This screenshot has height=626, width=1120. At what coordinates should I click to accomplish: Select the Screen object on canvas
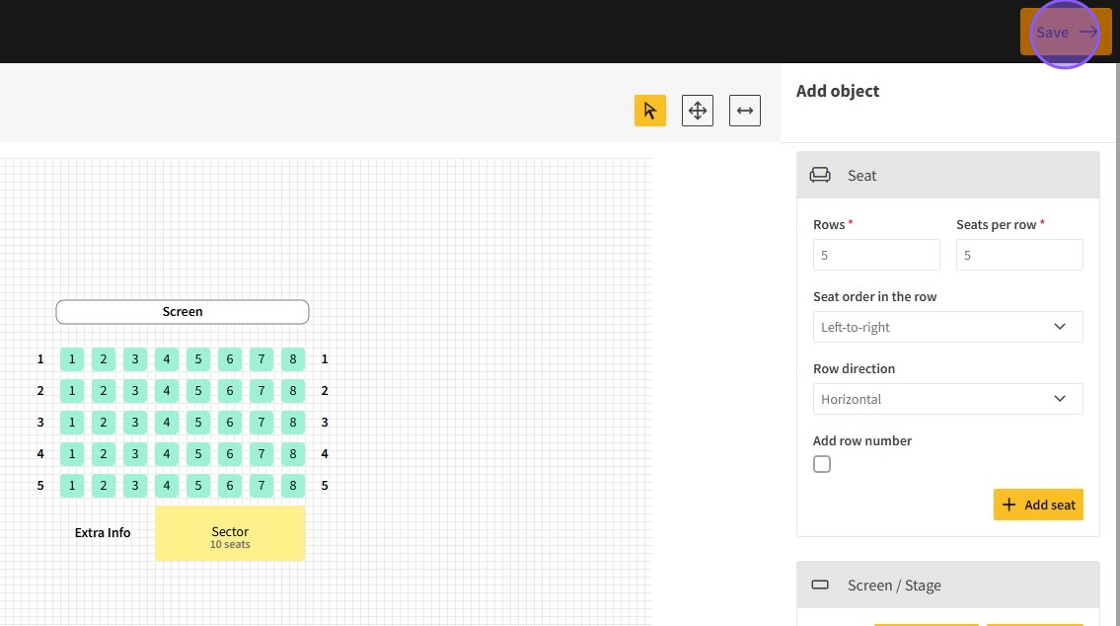[182, 312]
